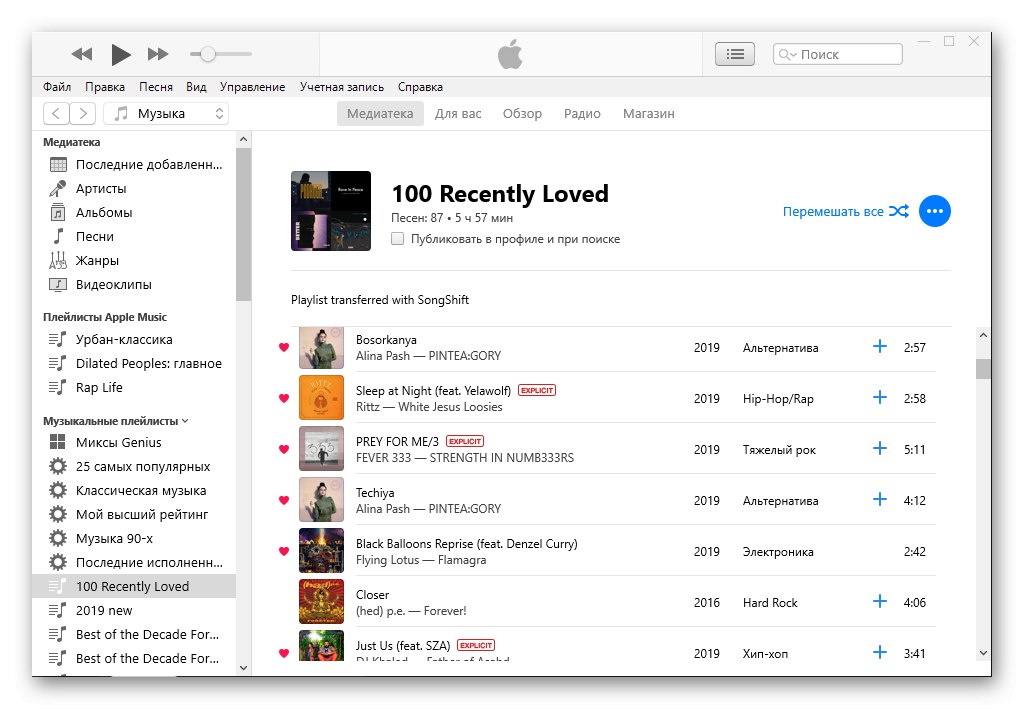The image size is (1024, 709).
Task: Go forward with the right arrow button
Action: [83, 114]
